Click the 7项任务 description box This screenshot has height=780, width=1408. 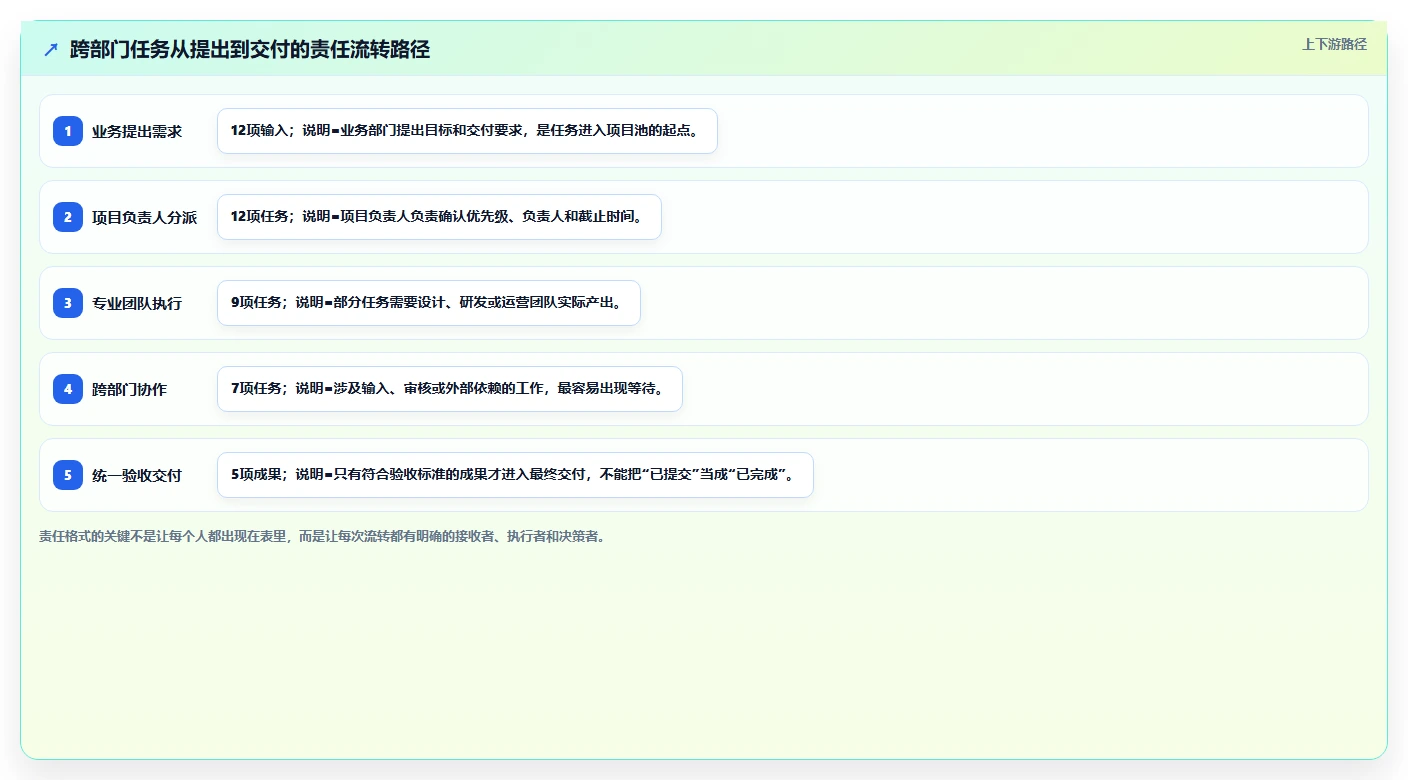(x=449, y=389)
